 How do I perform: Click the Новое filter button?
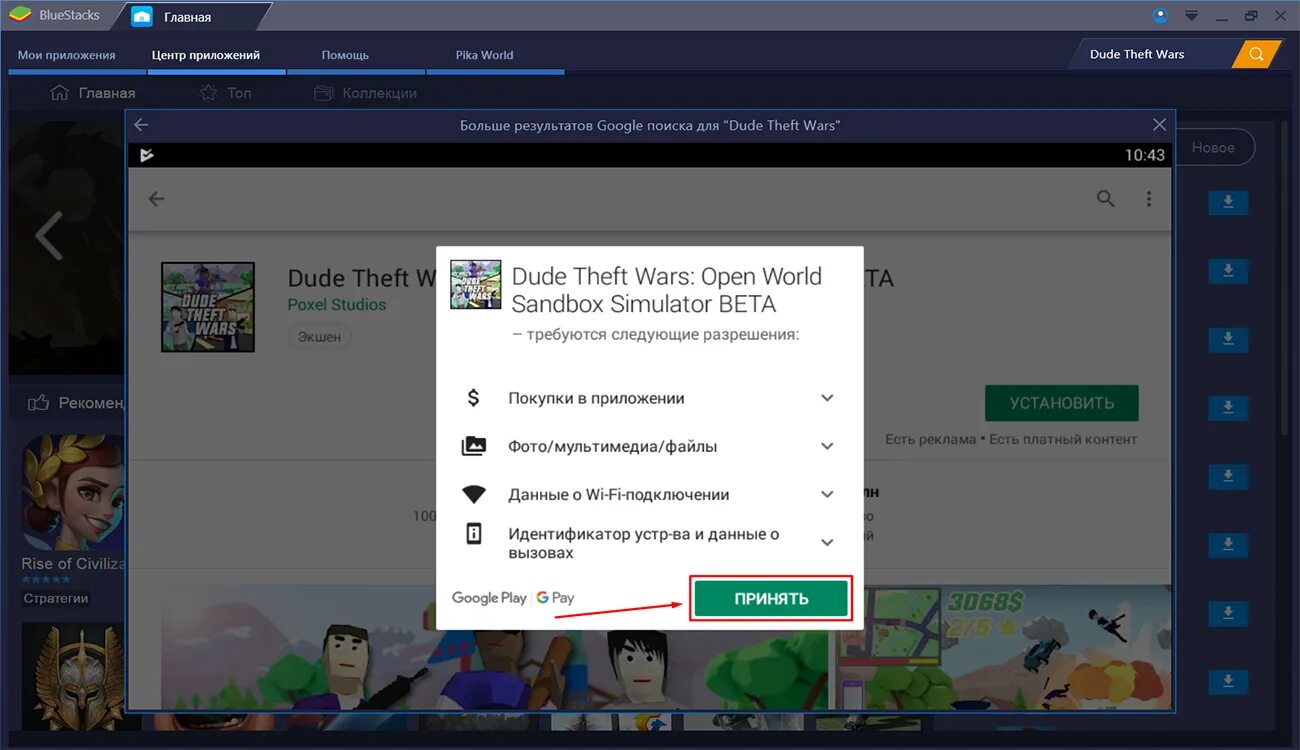(x=1214, y=147)
